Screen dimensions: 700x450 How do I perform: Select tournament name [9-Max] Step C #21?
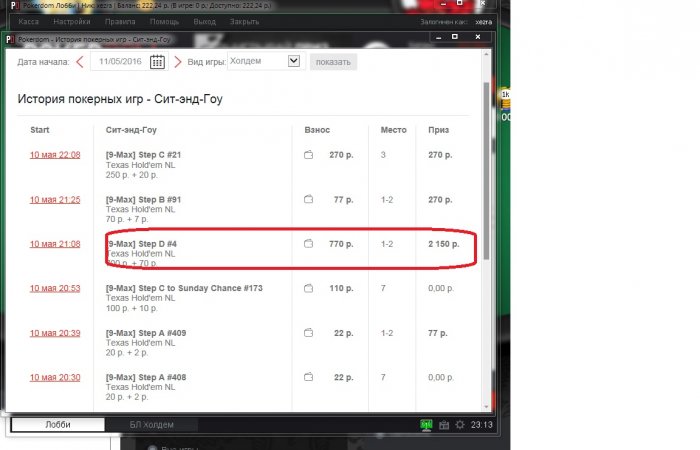pyautogui.click(x=143, y=155)
